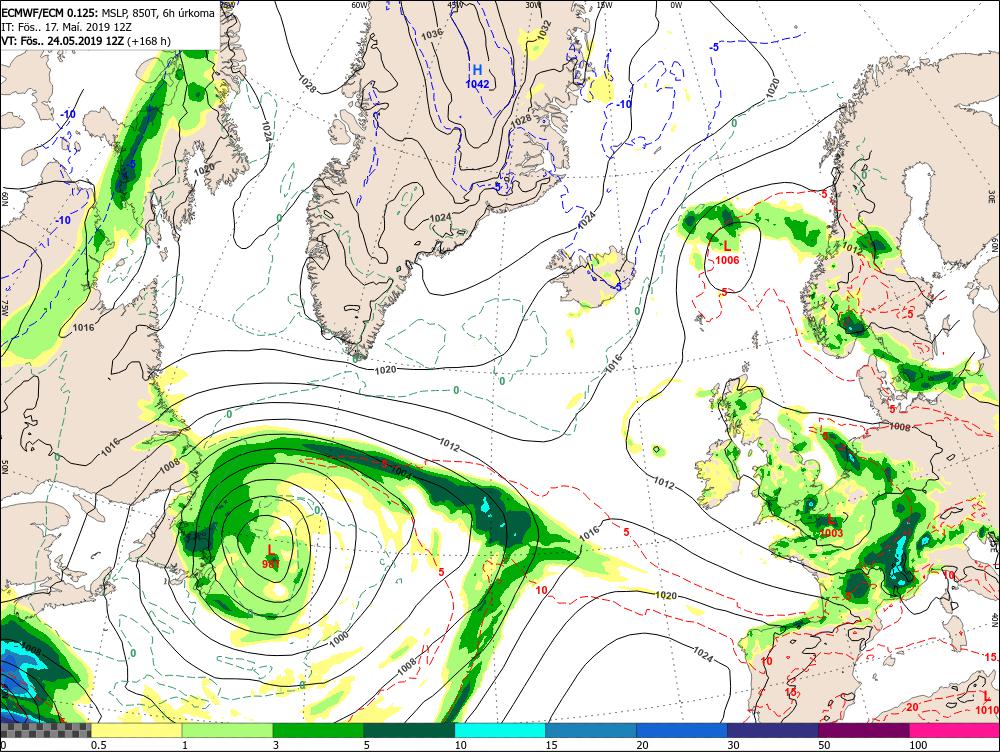This screenshot has height=752, width=1000.
Task: Click the light green 1–3 legend swatch
Action: point(227,730)
